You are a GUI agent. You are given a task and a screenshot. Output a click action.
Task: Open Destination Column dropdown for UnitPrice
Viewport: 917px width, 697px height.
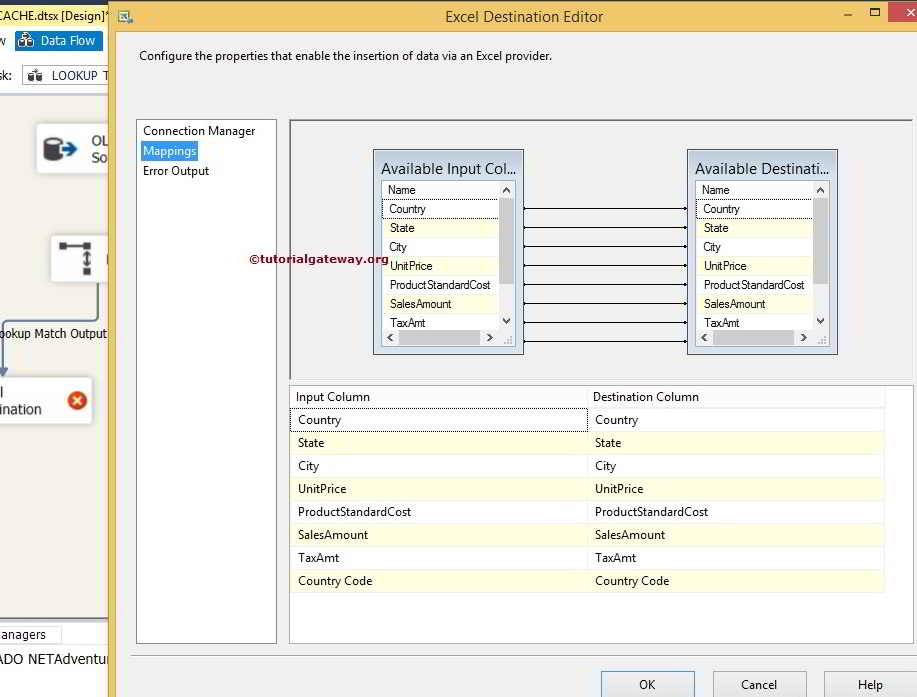[735, 489]
